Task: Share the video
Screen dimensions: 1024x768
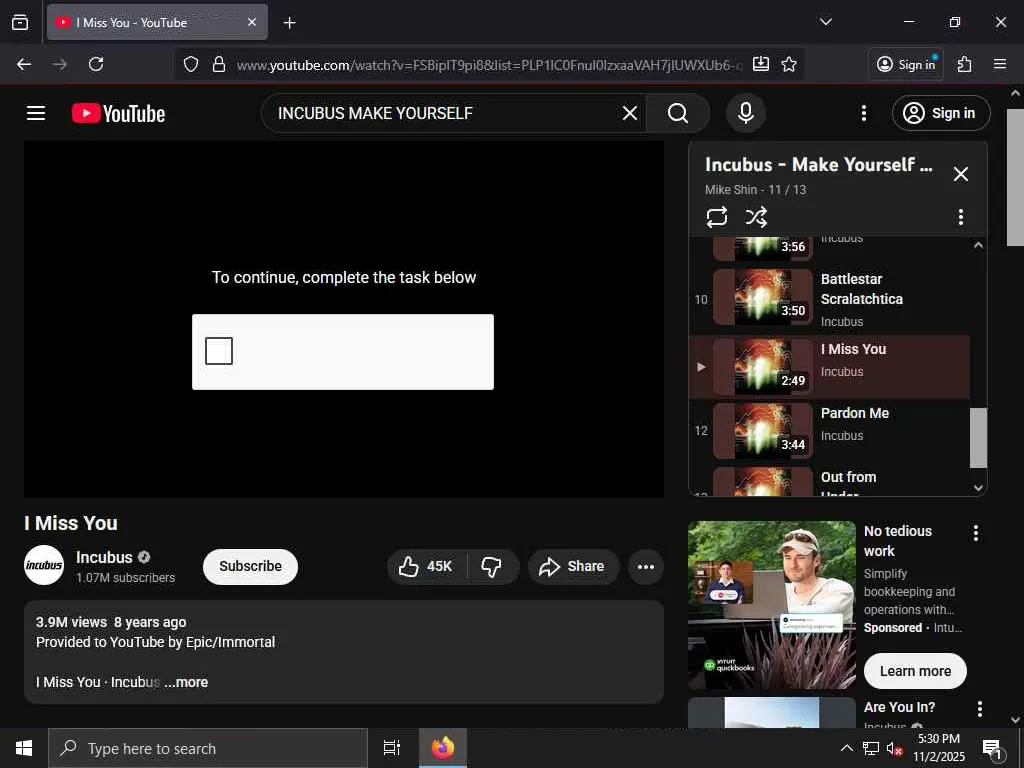Action: (573, 566)
